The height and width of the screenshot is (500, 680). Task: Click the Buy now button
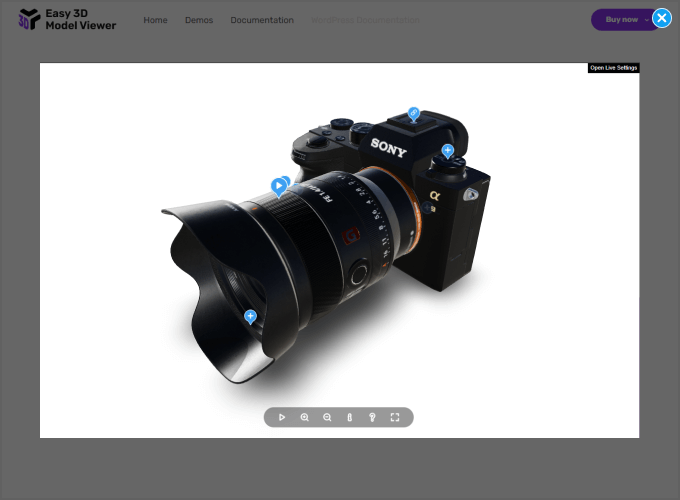621,20
